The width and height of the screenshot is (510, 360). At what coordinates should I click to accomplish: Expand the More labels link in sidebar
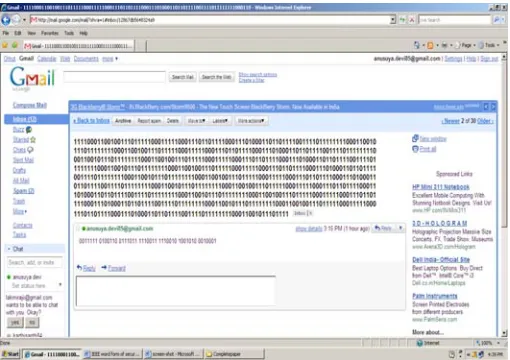point(20,211)
